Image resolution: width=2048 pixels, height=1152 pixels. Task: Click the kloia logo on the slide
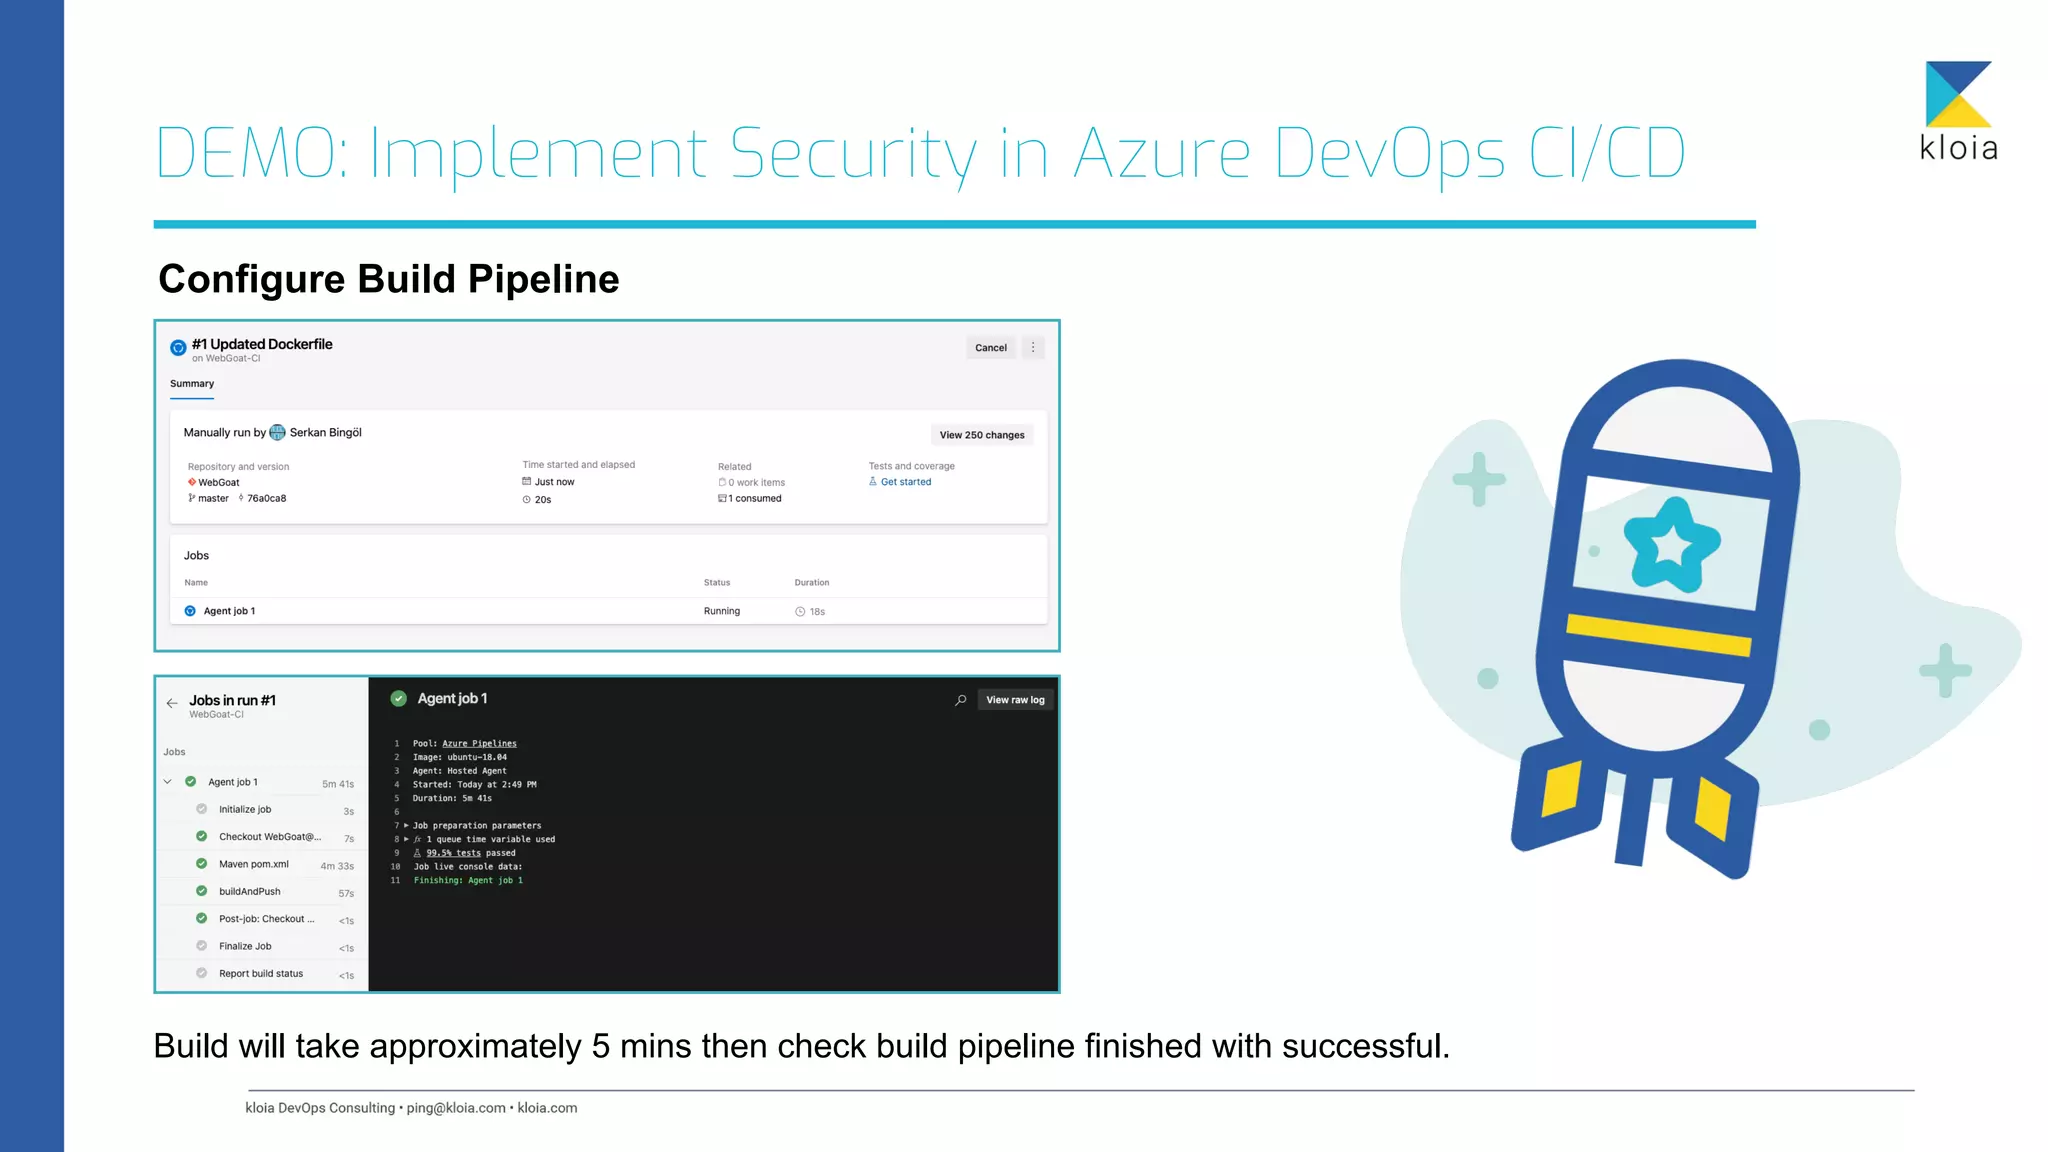(1958, 111)
